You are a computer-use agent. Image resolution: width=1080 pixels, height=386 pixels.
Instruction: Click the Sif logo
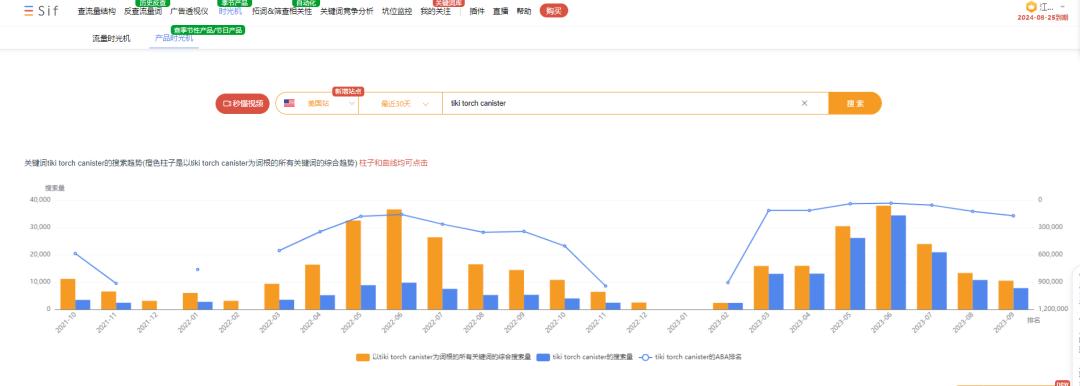(48, 11)
